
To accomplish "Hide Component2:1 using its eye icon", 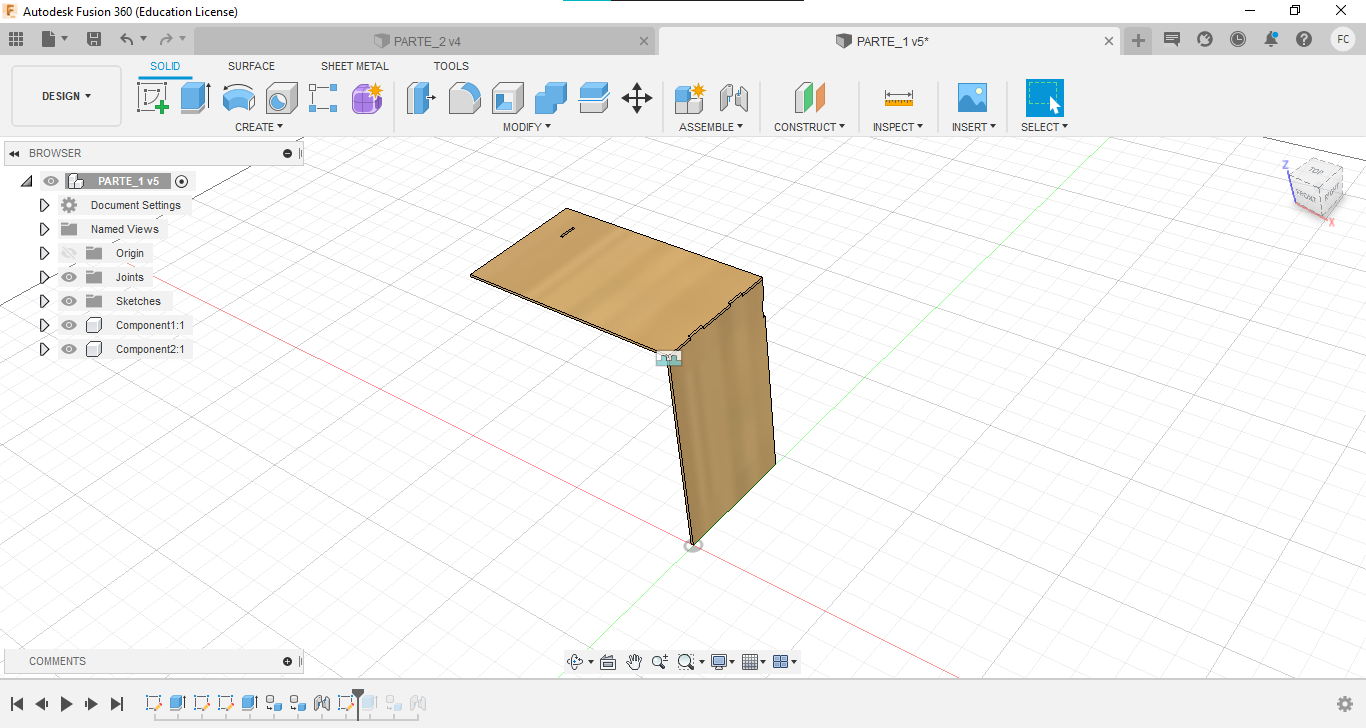I will tap(69, 349).
